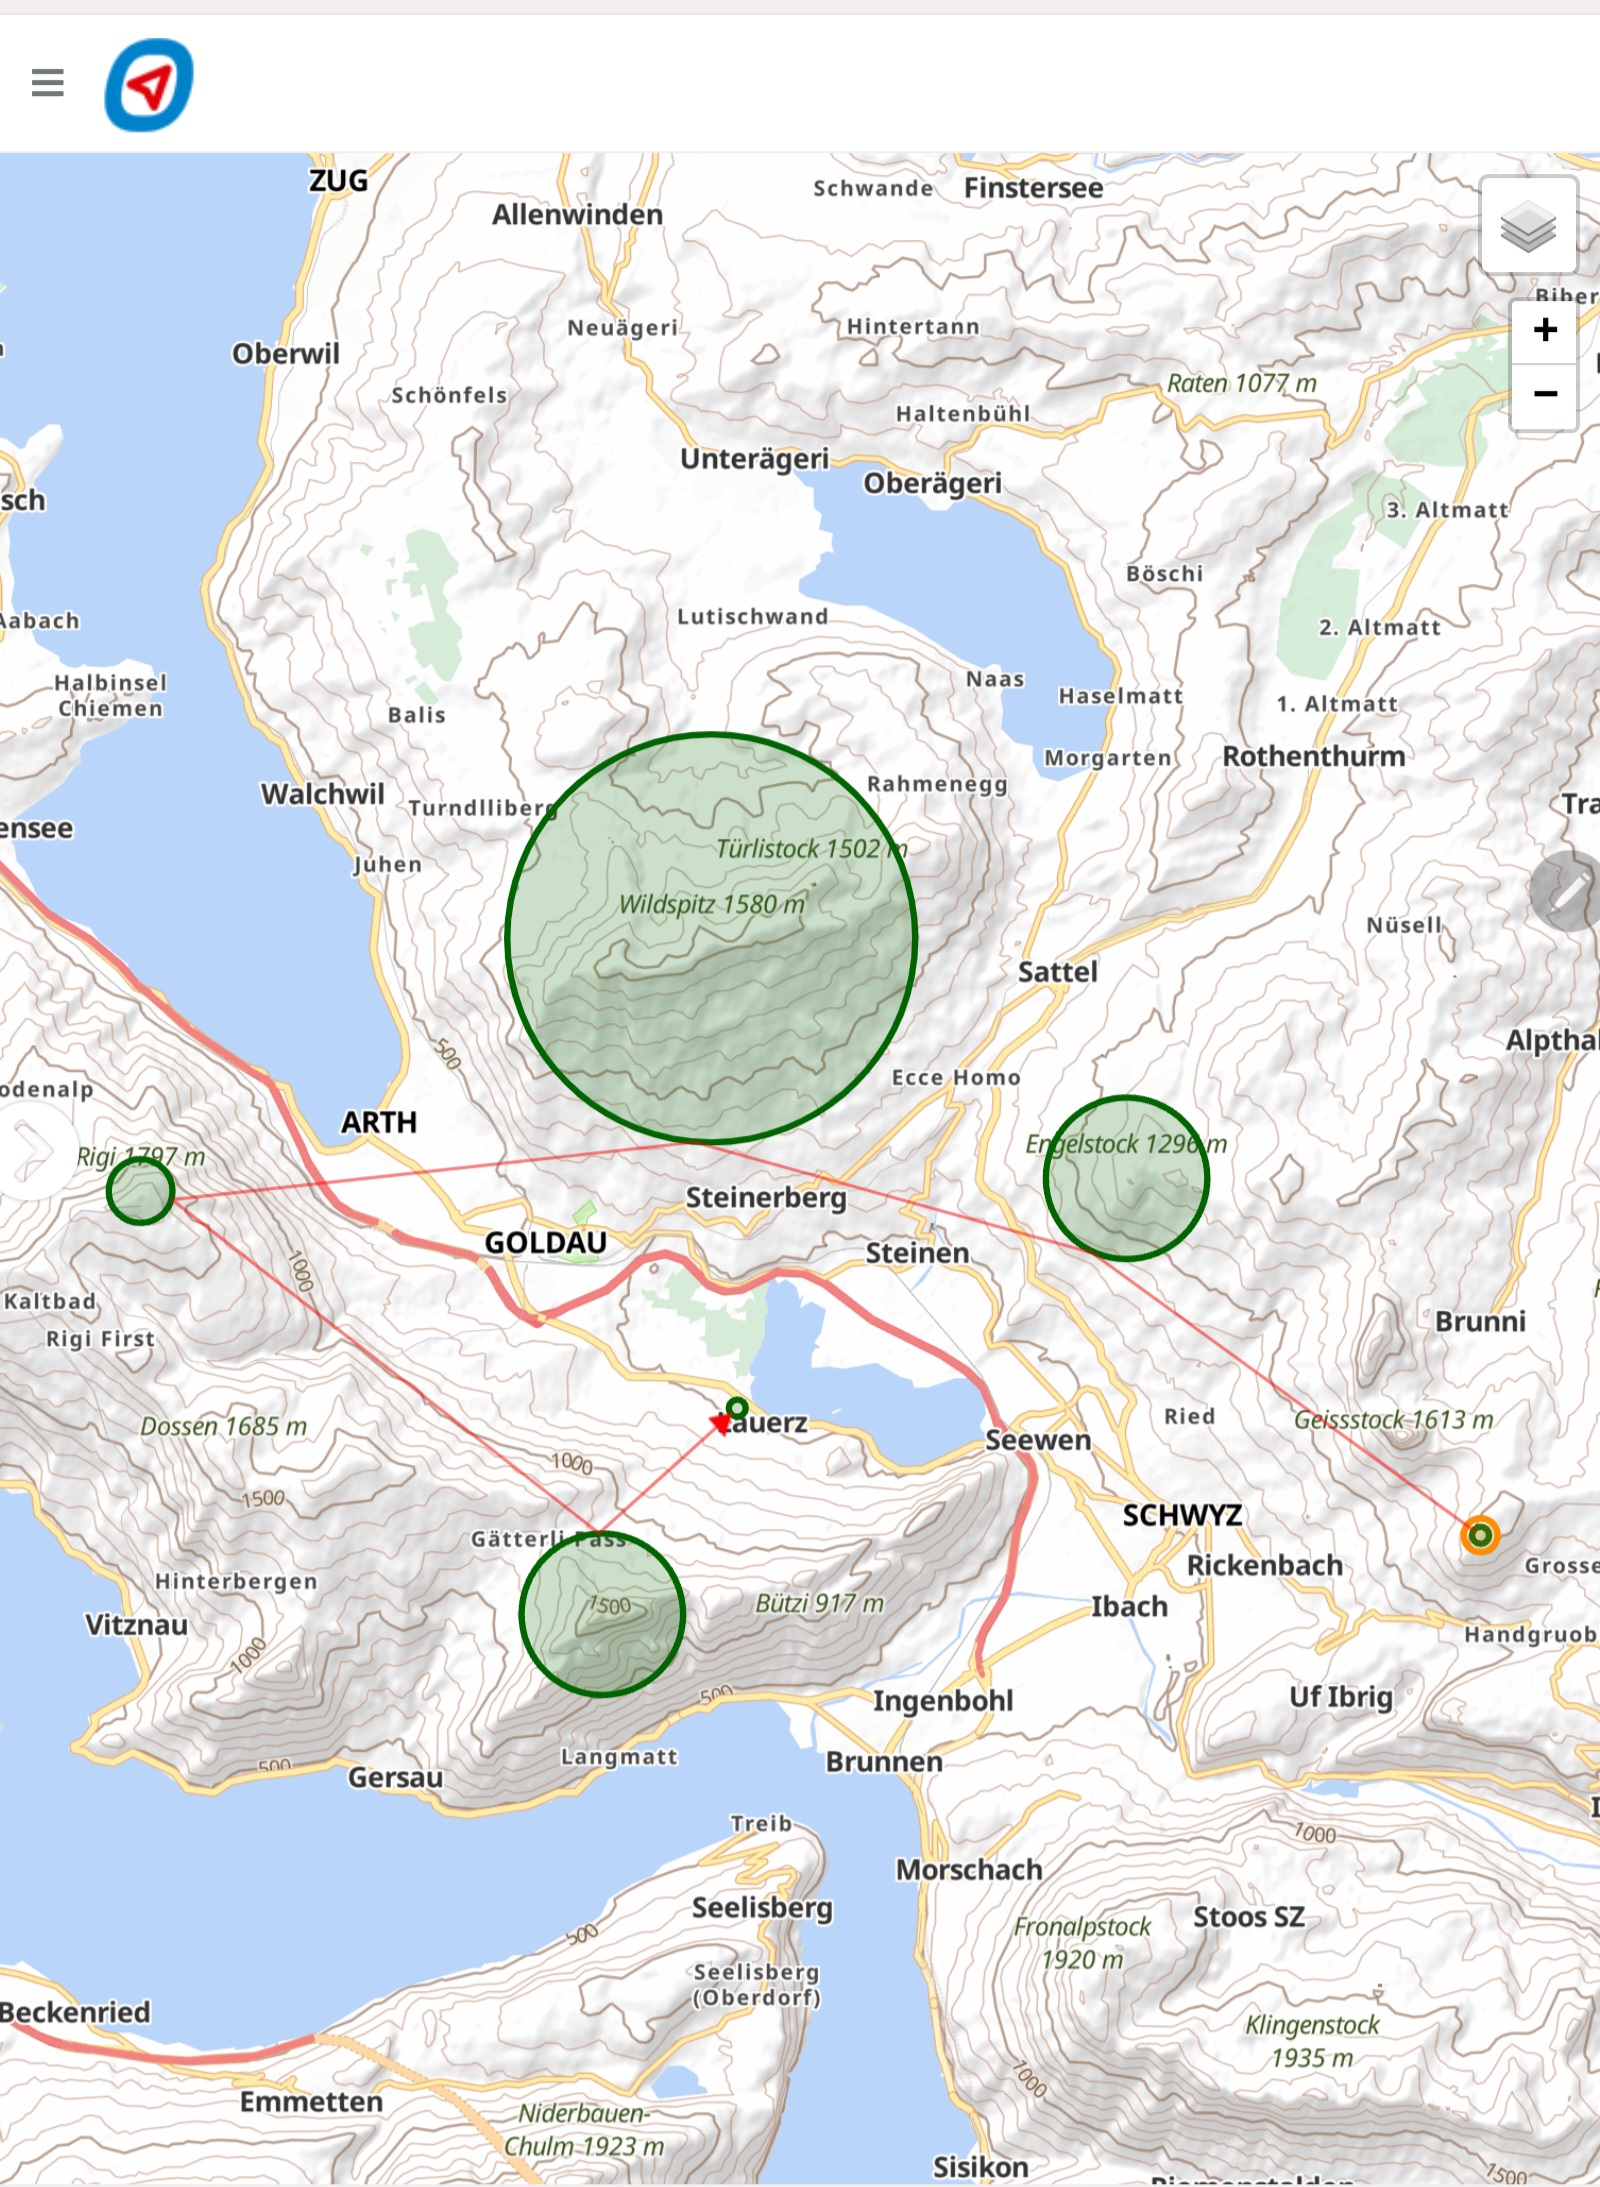Select the Engelstock turnpoint circle
This screenshot has width=1600, height=2187.
1126,1178
